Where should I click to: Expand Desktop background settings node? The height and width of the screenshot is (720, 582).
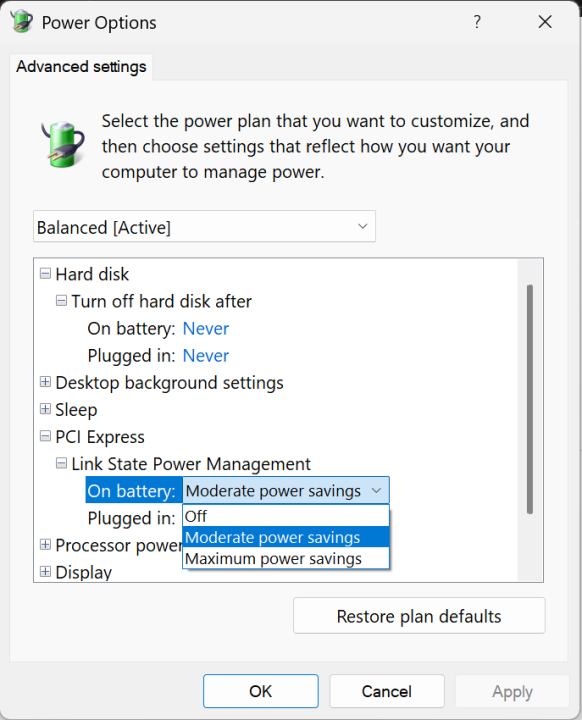[x=45, y=382]
